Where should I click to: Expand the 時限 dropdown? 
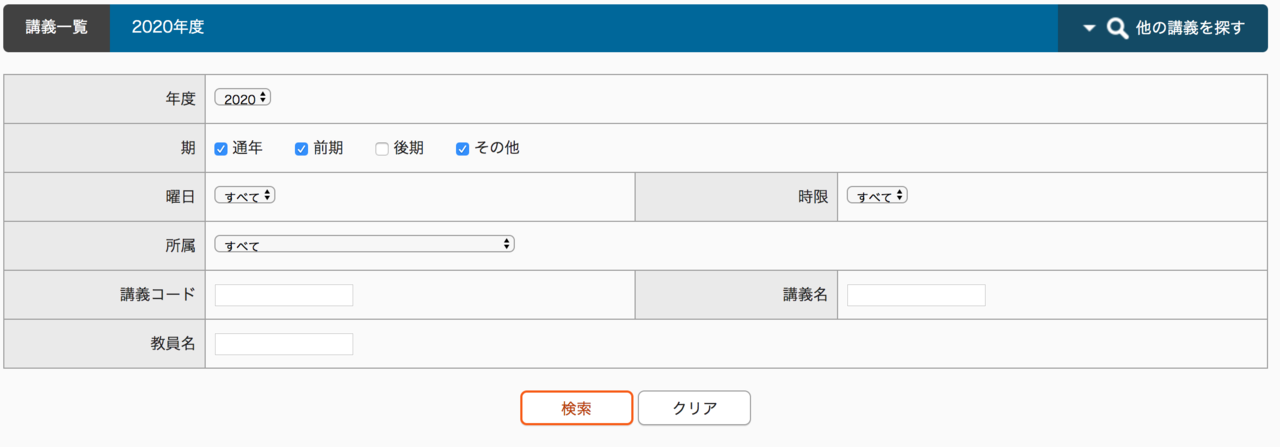pos(877,196)
